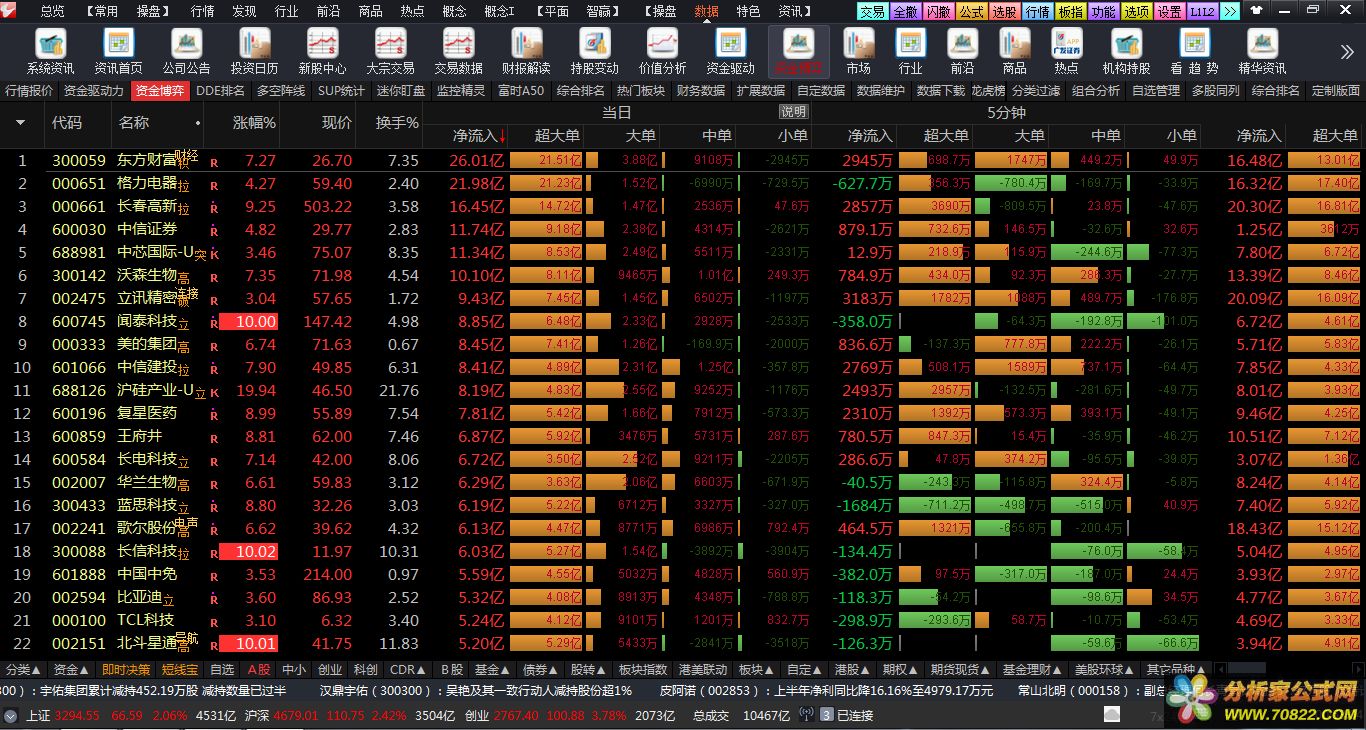Image resolution: width=1366 pixels, height=730 pixels.
Task: Open the 特色 menu
Action: (748, 11)
